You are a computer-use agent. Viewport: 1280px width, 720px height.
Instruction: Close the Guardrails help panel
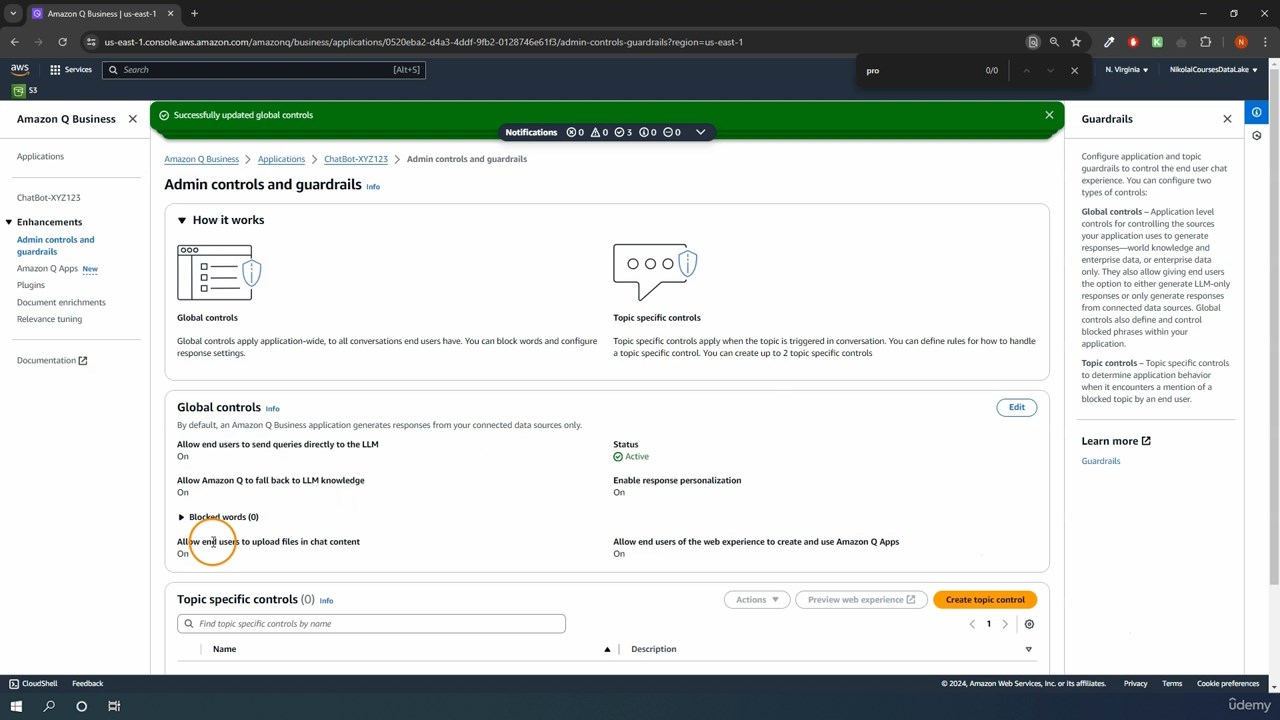click(1227, 119)
